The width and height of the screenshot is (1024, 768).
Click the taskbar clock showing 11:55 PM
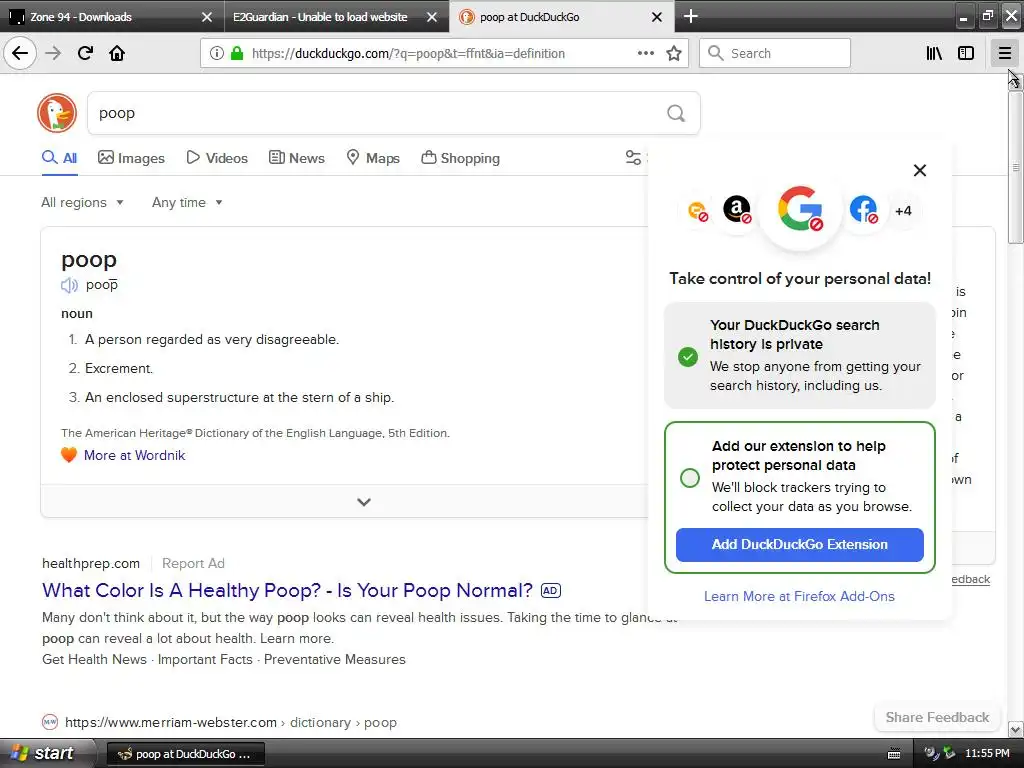pyautogui.click(x=987, y=754)
